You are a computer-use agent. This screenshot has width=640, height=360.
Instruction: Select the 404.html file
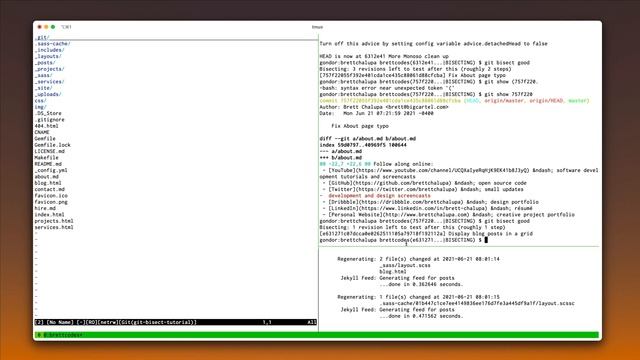click(x=47, y=126)
